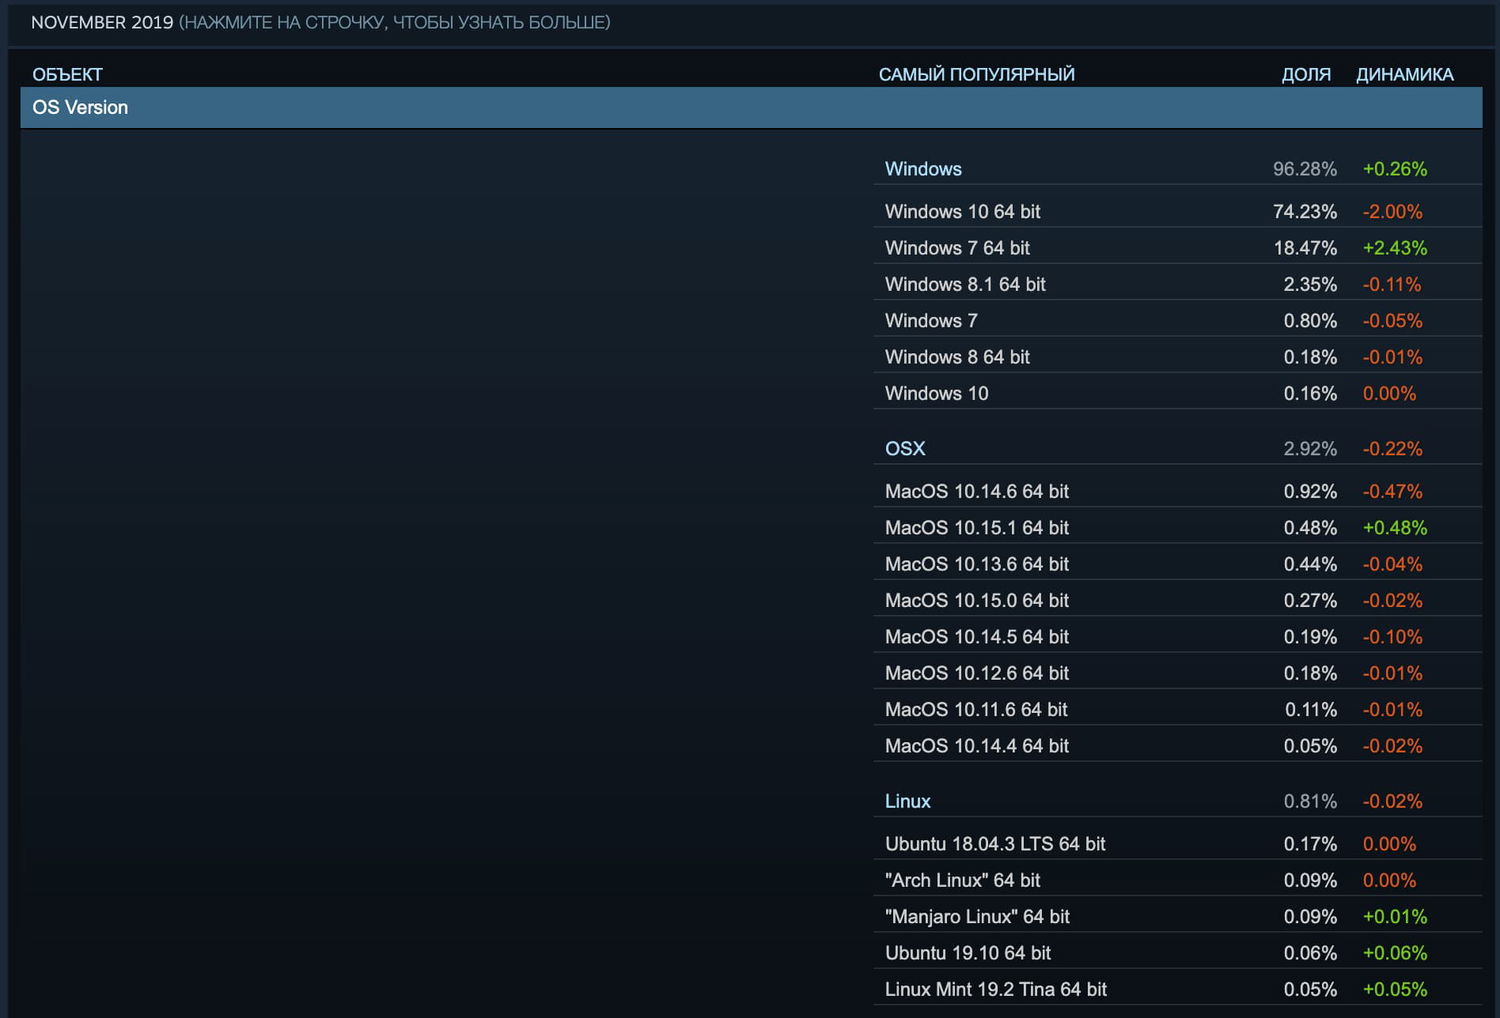Click the 0.11% share value
Image resolution: width=1500 pixels, height=1018 pixels.
coord(1311,710)
